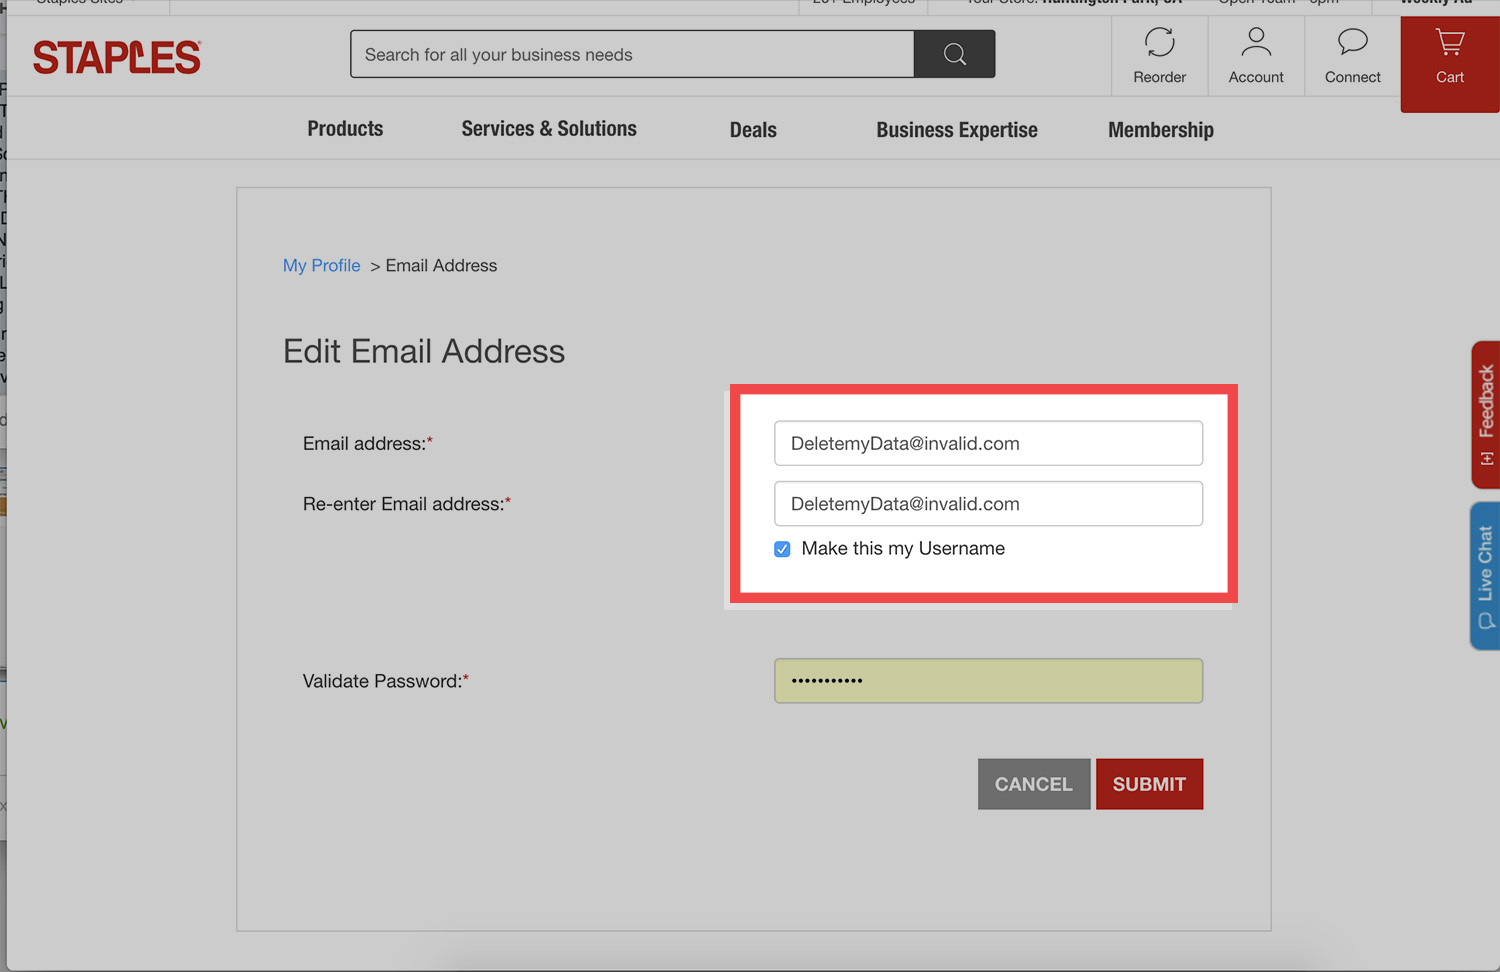Click the search magnifier button
Viewport: 1500px width, 972px height.
click(x=954, y=54)
